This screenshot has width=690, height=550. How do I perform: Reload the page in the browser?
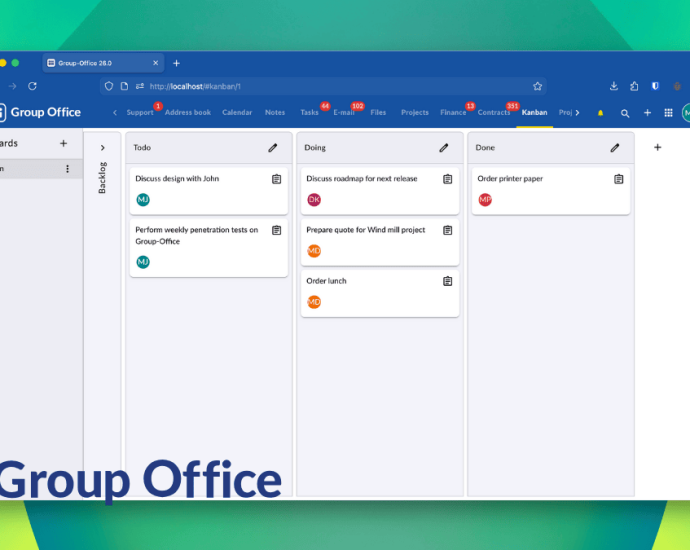[33, 86]
